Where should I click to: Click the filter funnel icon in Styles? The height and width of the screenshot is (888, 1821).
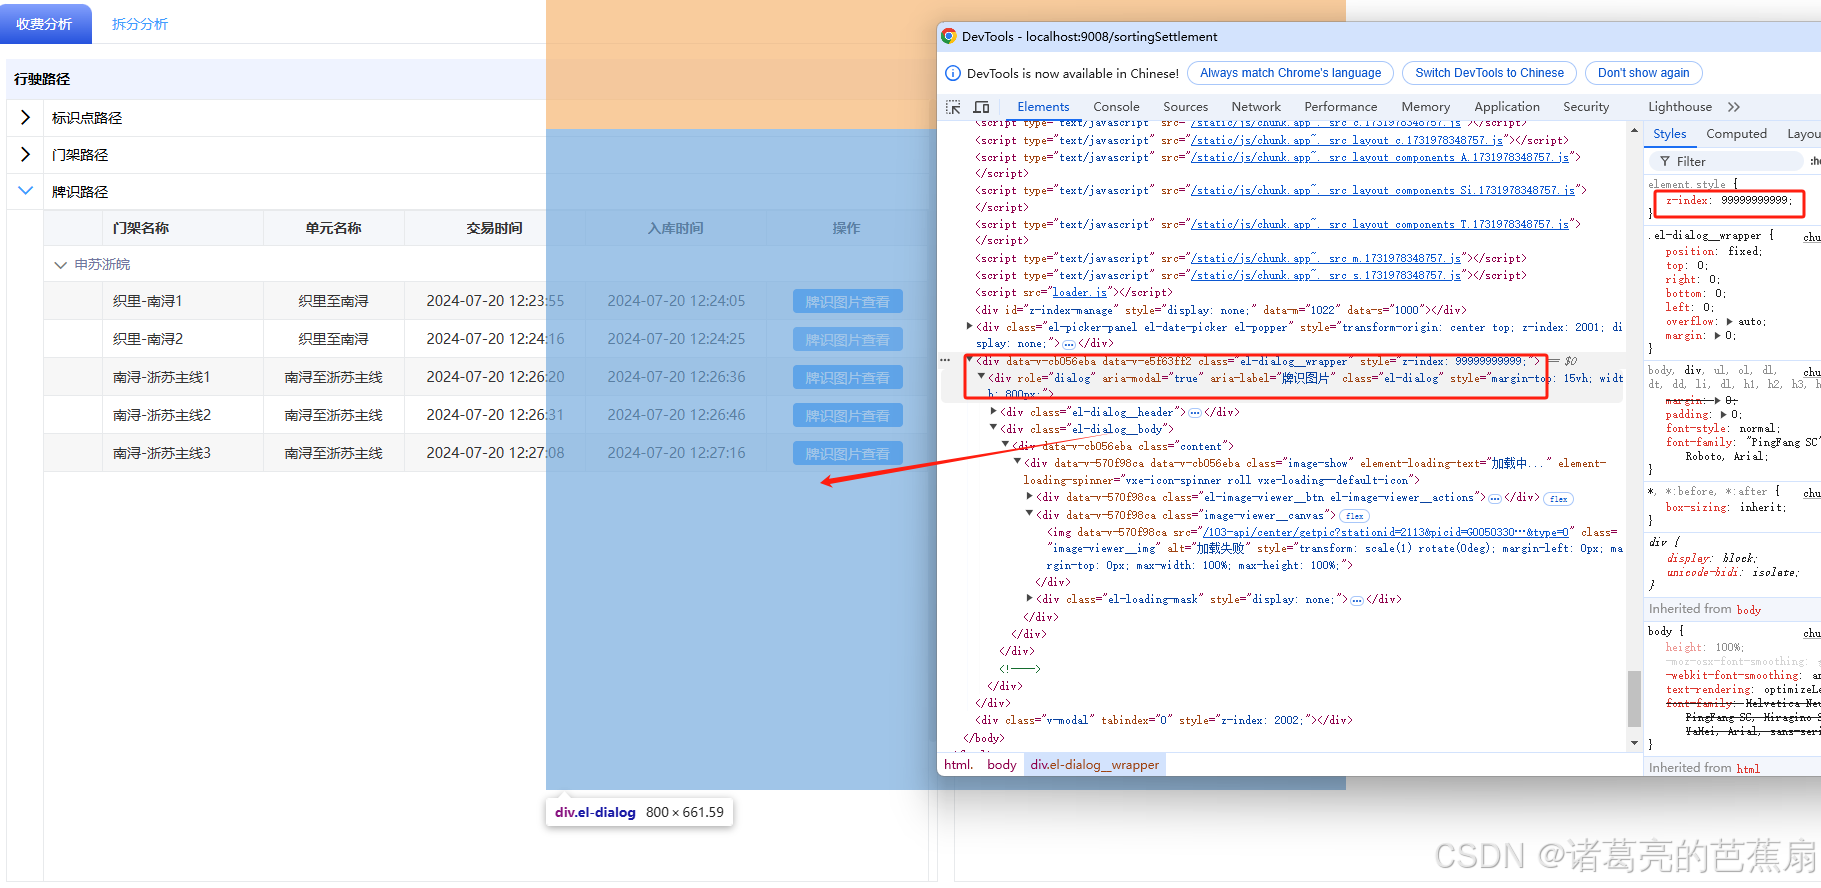(x=1665, y=161)
